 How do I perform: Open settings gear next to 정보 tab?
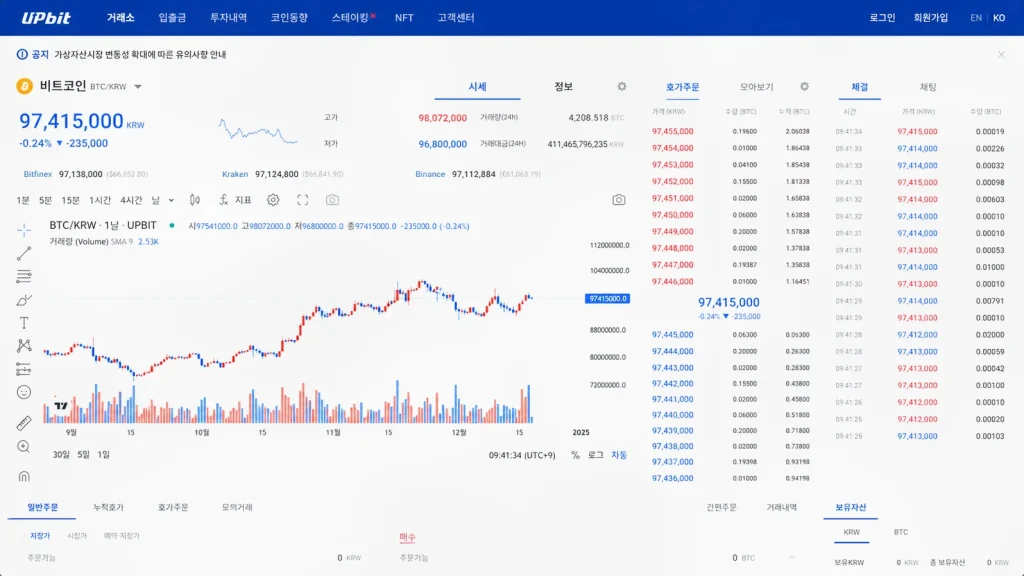click(x=622, y=86)
